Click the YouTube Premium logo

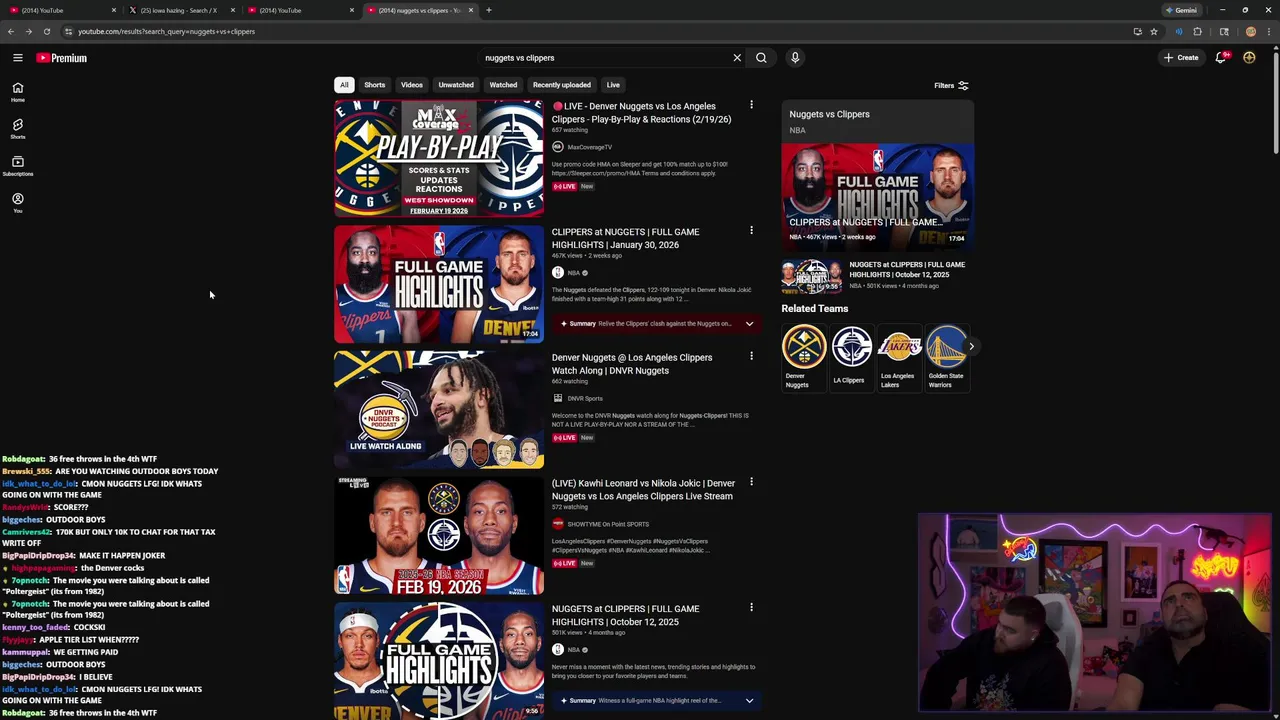62,58
